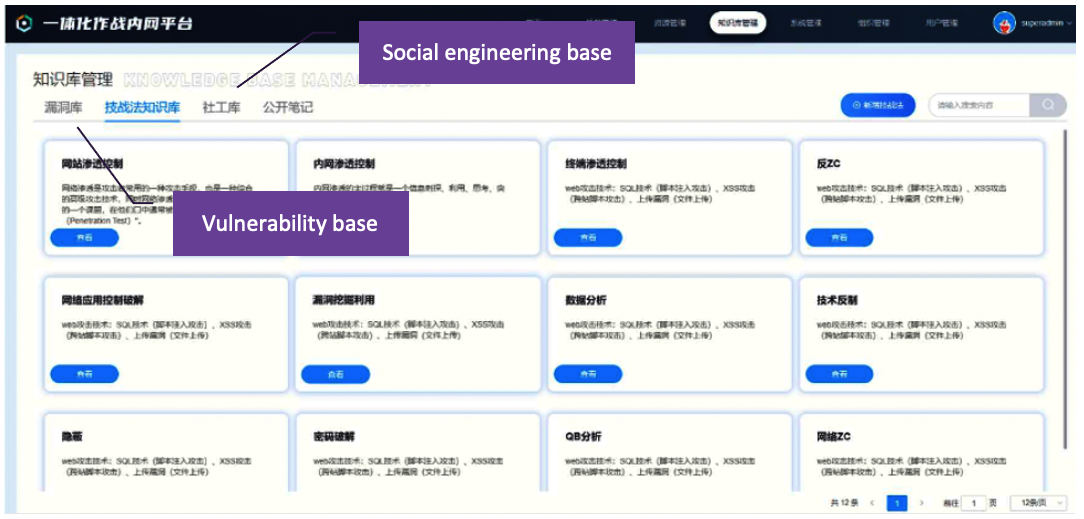This screenshot has width=1084, height=519.
Task: Click the 技术反制 card title
Action: 837,301
